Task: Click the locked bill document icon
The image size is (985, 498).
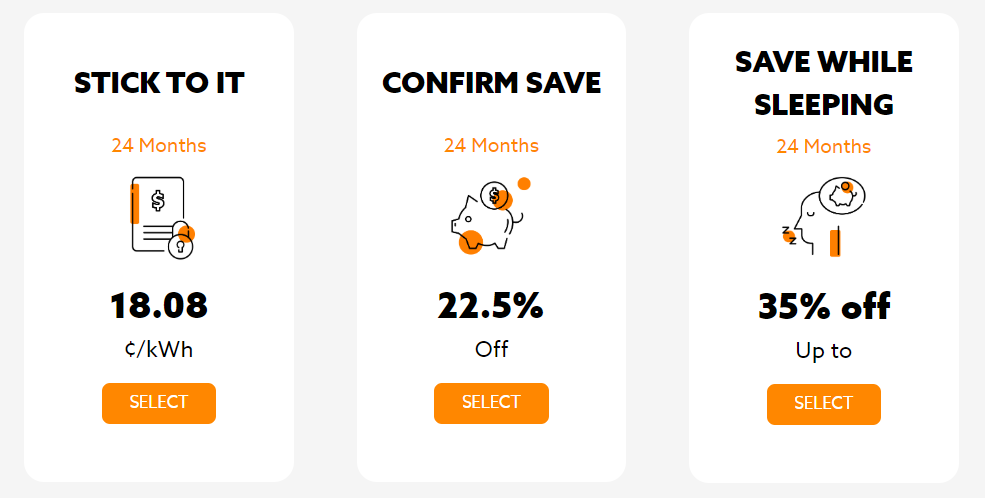Action: tap(160, 217)
